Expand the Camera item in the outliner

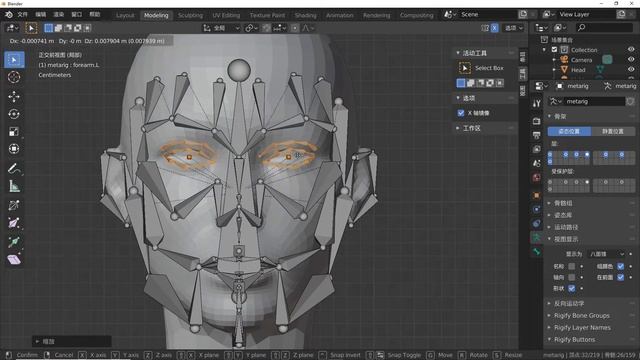554,60
